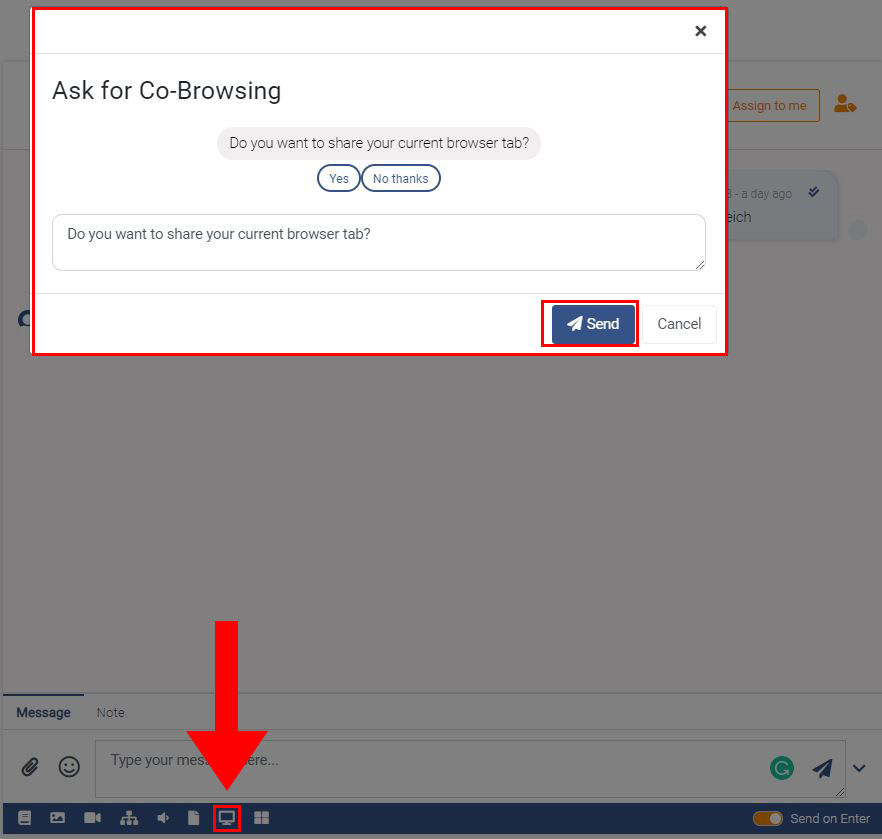Click the grid layout icon

click(x=262, y=818)
